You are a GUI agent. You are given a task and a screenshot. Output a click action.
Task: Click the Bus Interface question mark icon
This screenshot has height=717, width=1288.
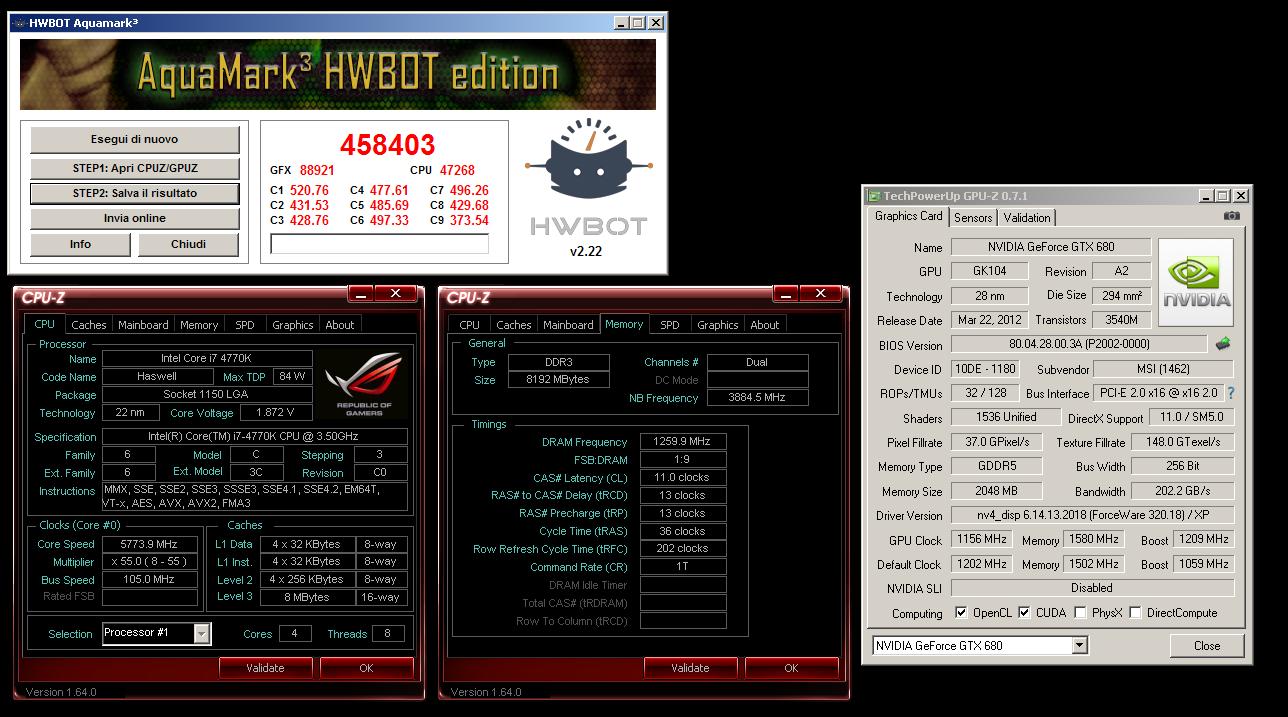(x=1231, y=393)
